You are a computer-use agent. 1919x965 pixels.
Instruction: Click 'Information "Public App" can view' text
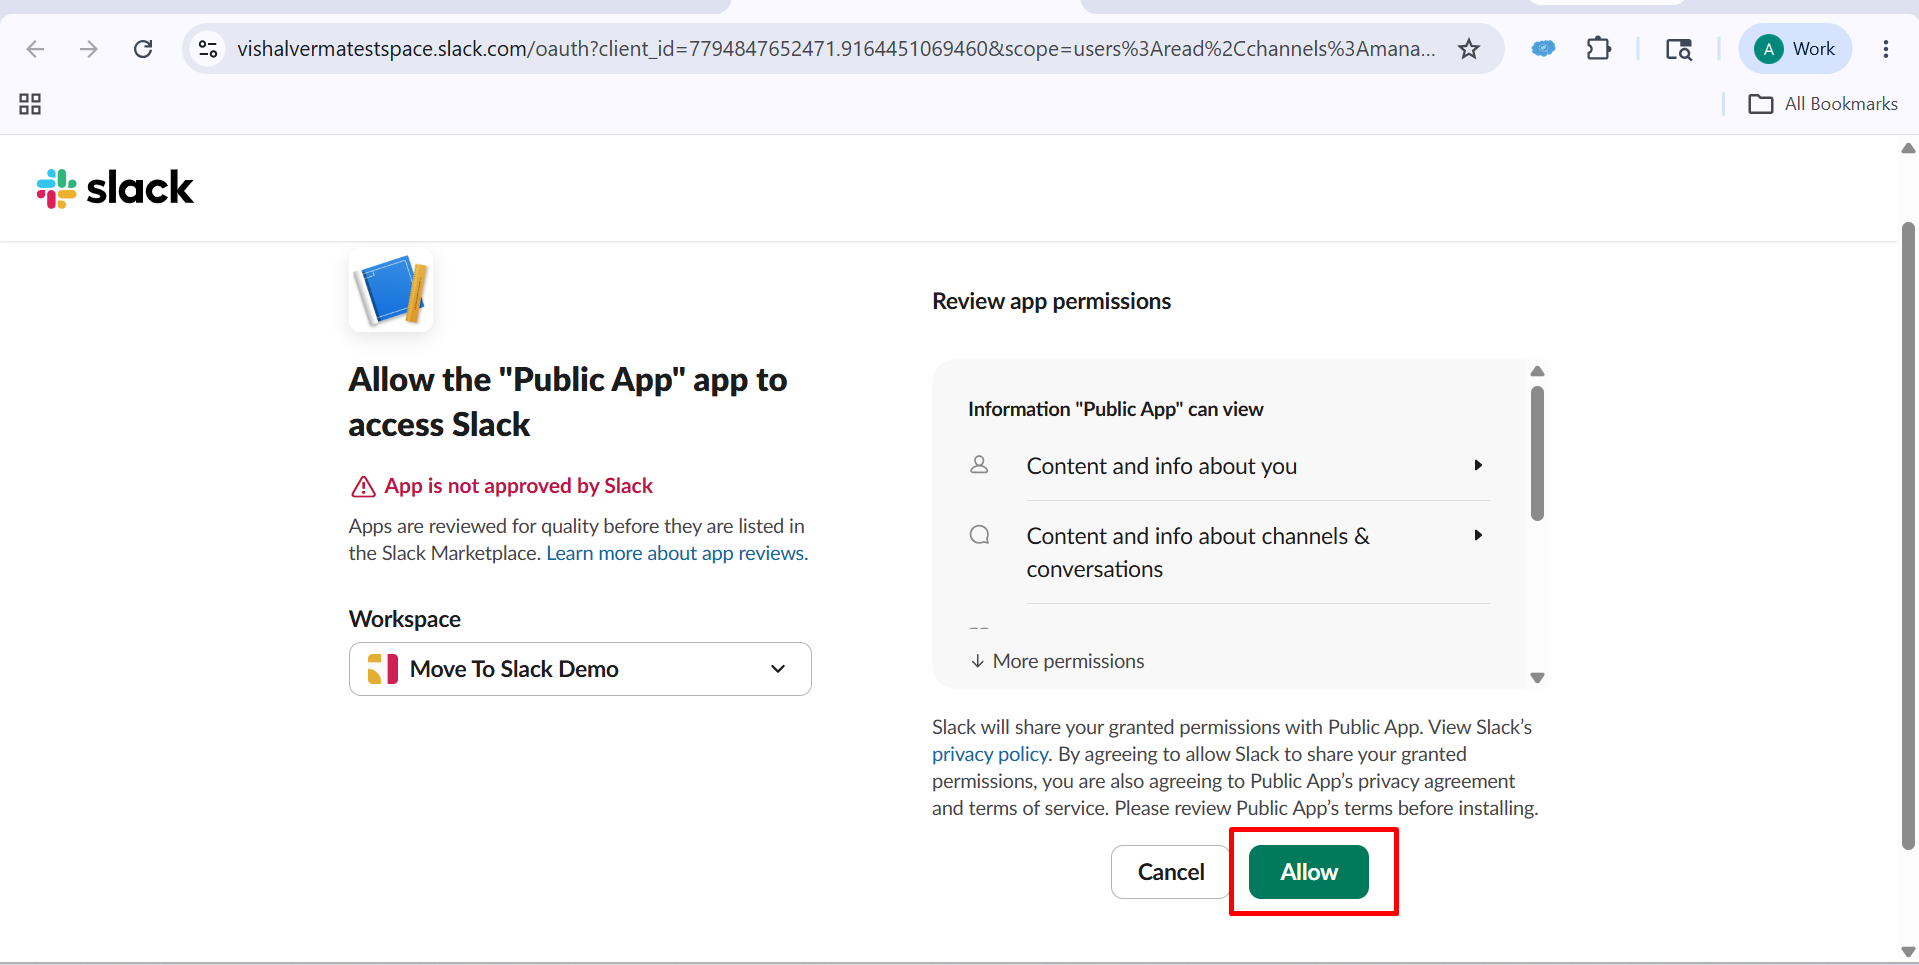[1115, 409]
